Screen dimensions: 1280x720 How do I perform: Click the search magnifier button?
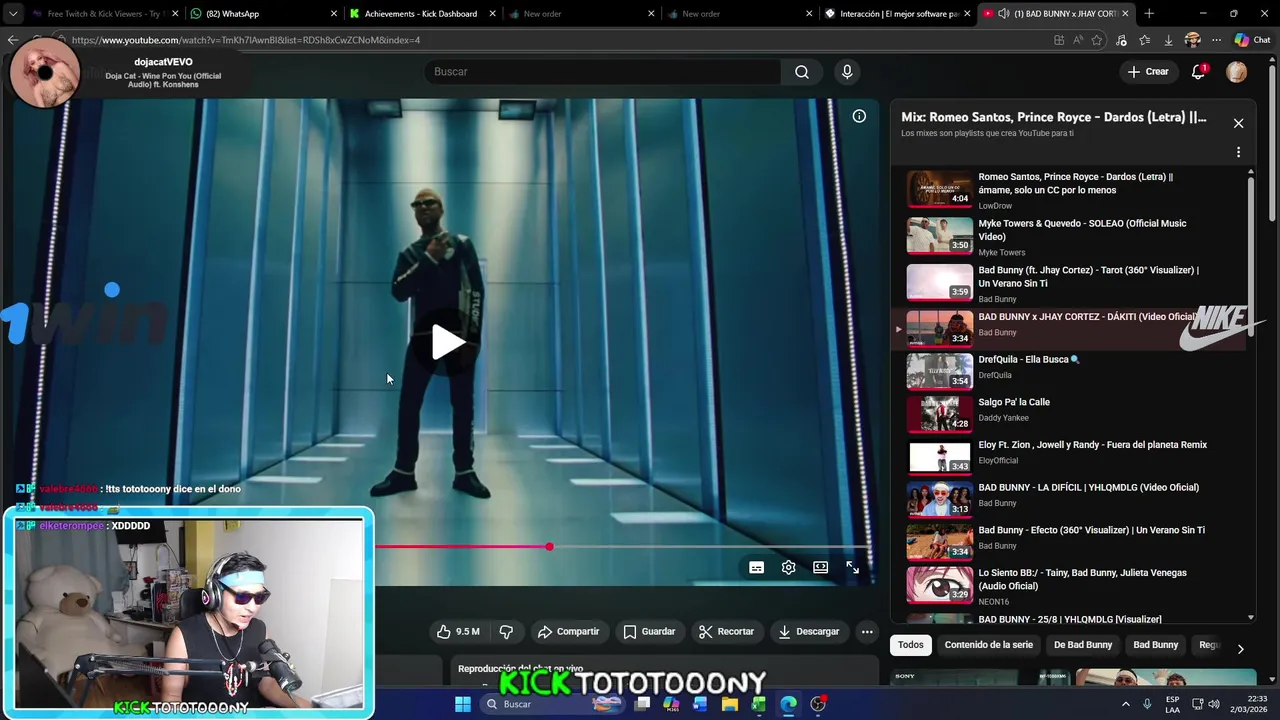(802, 72)
